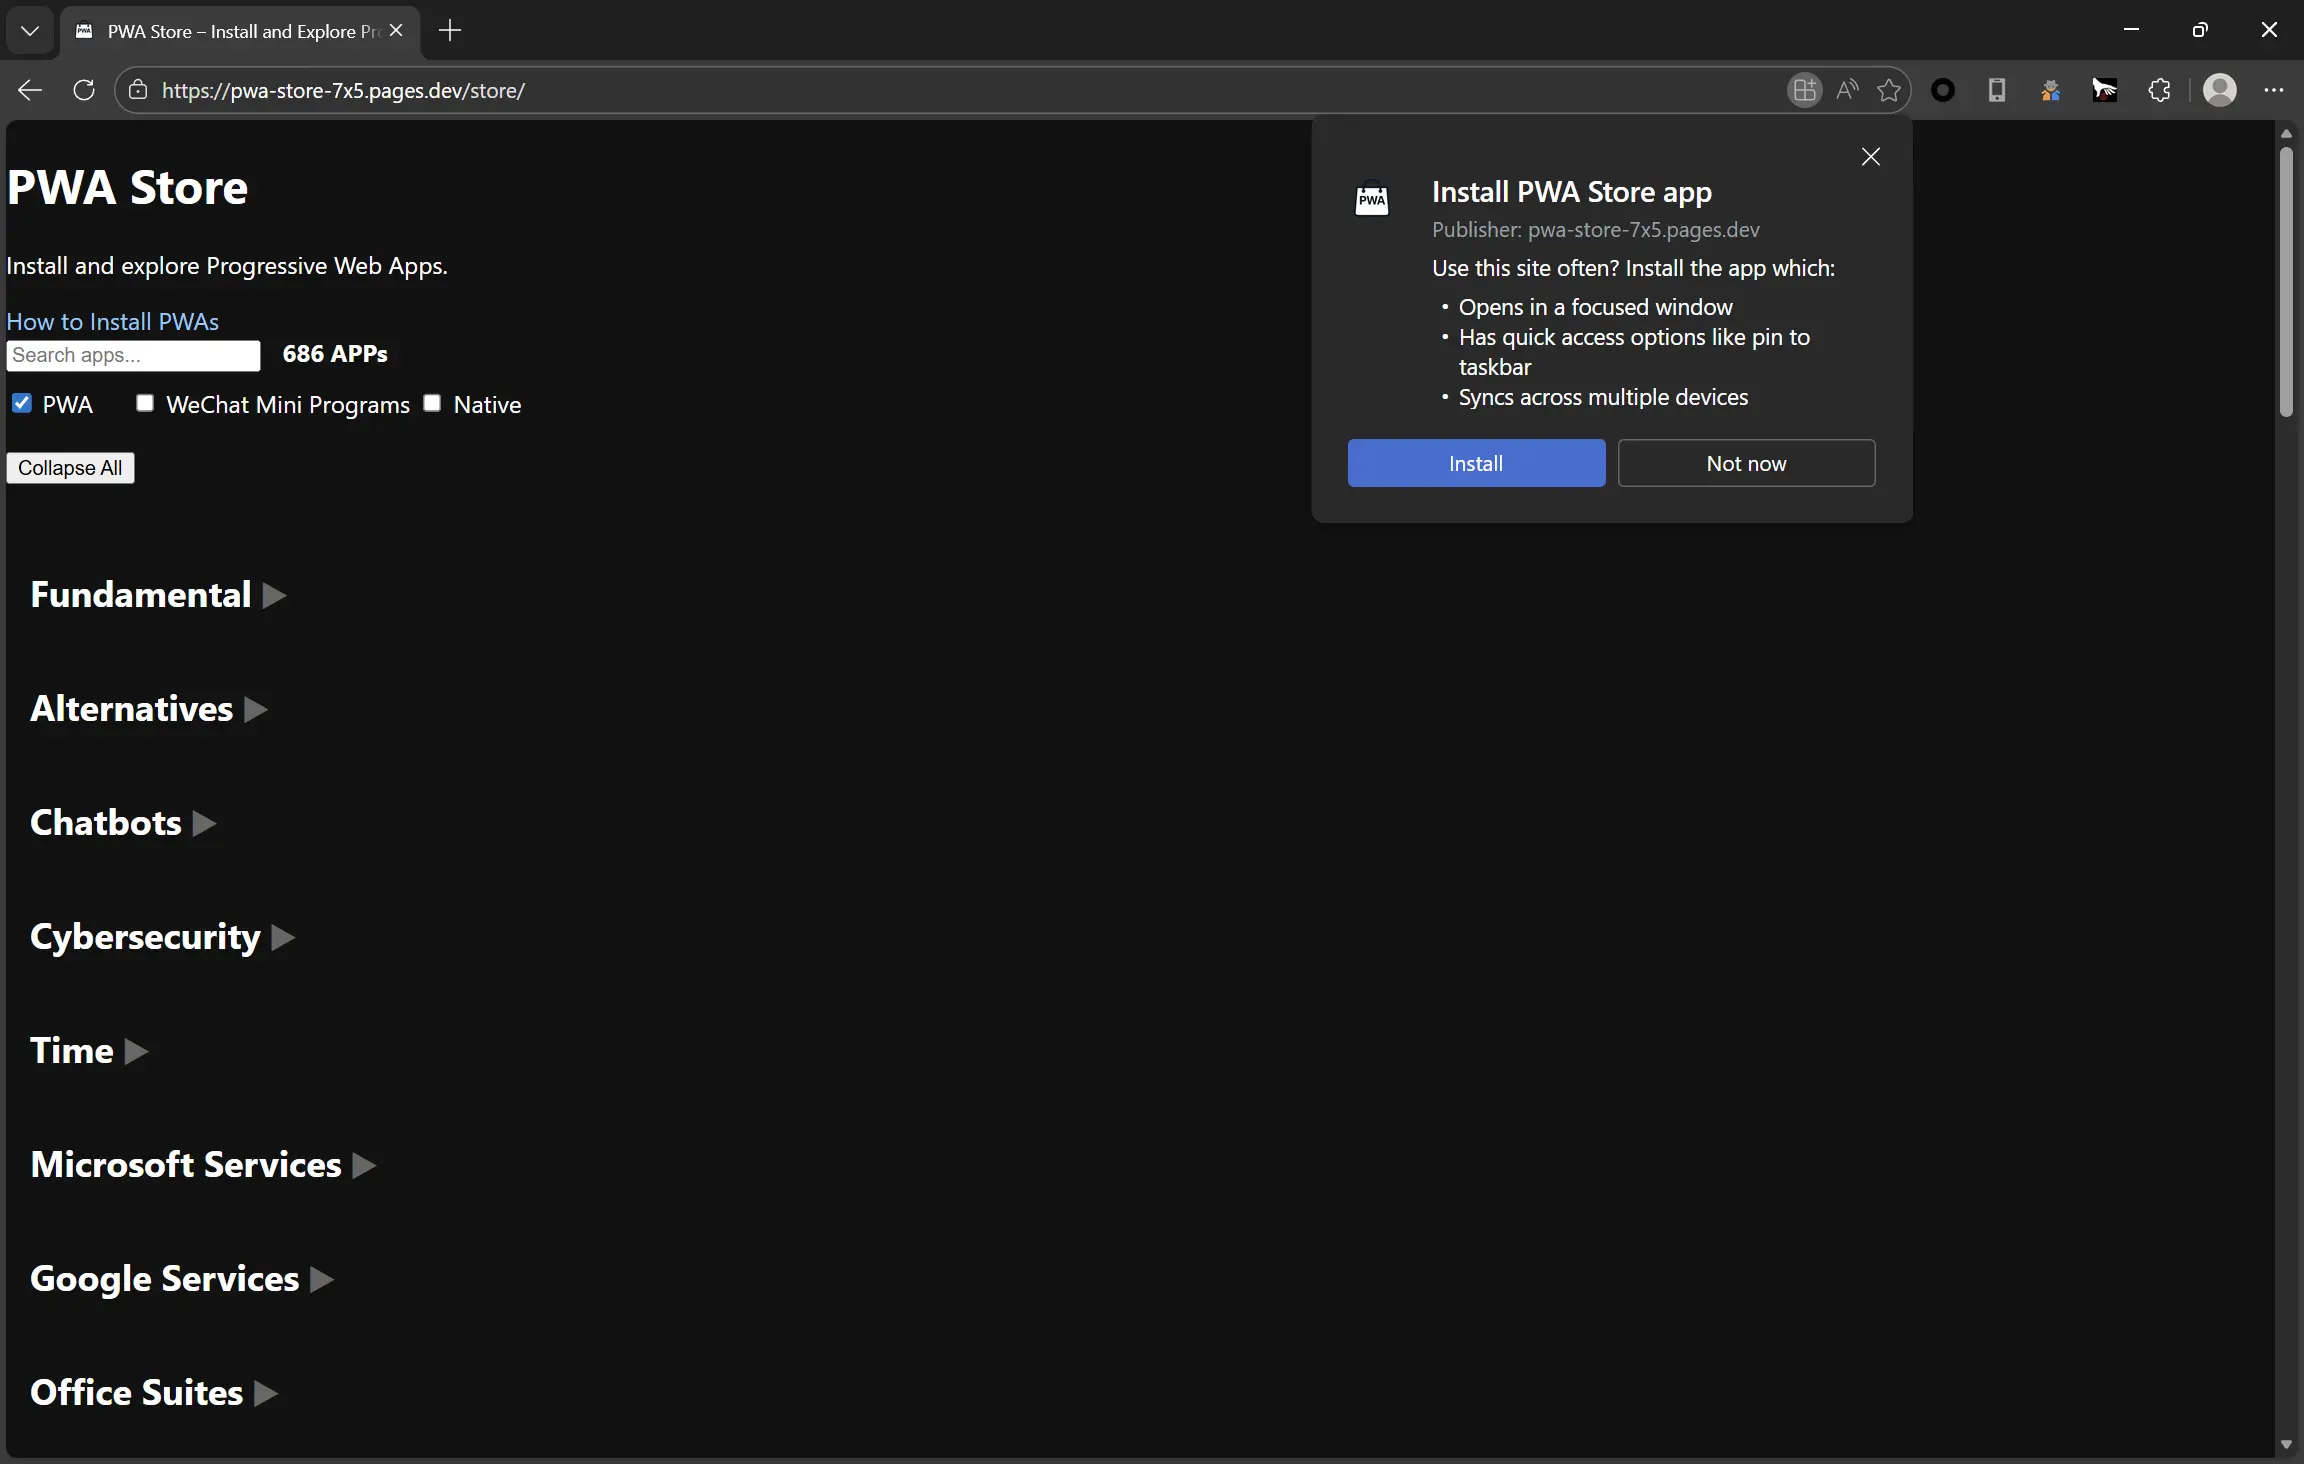Click the dark circle extension icon
Viewport: 2304px width, 1464px height.
pos(1944,90)
